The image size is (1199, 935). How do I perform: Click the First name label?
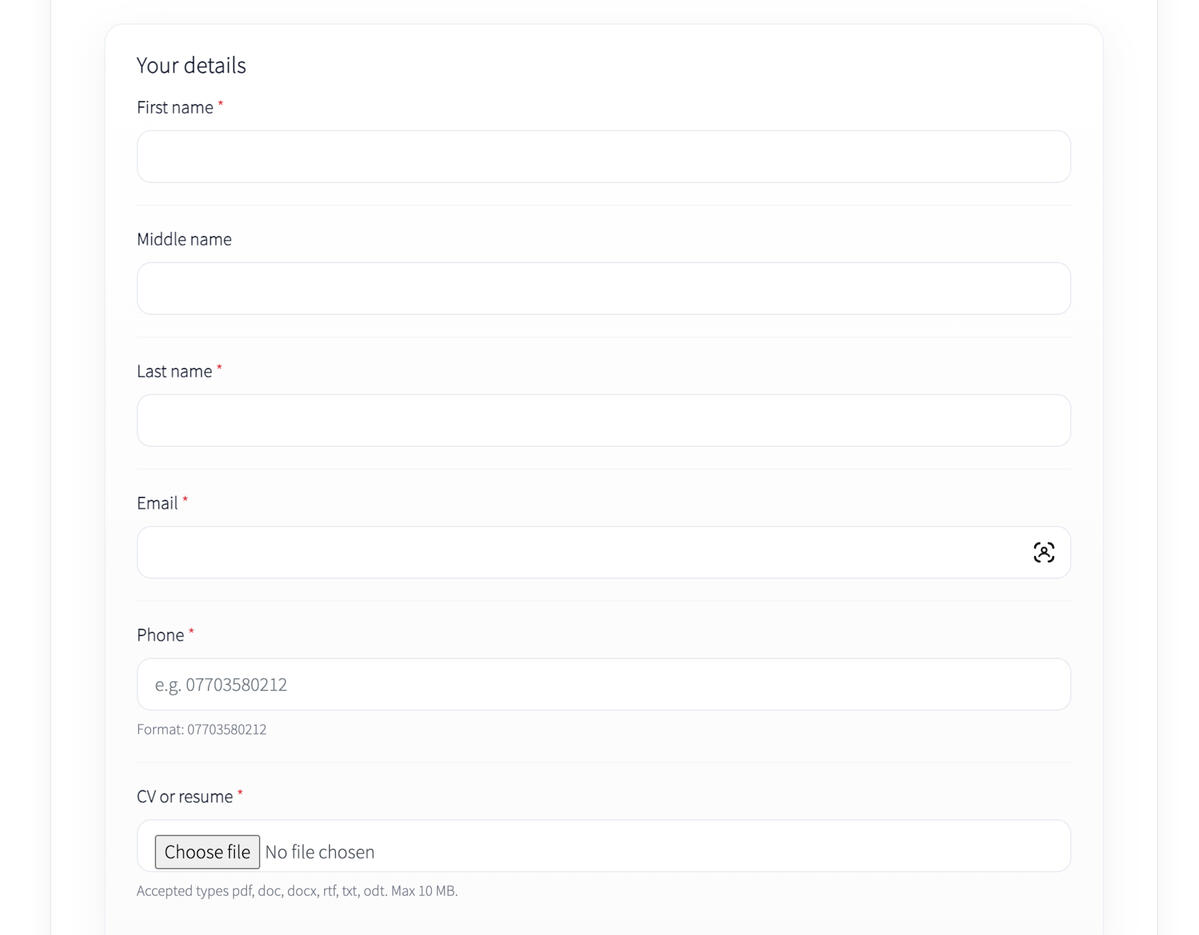pos(175,108)
